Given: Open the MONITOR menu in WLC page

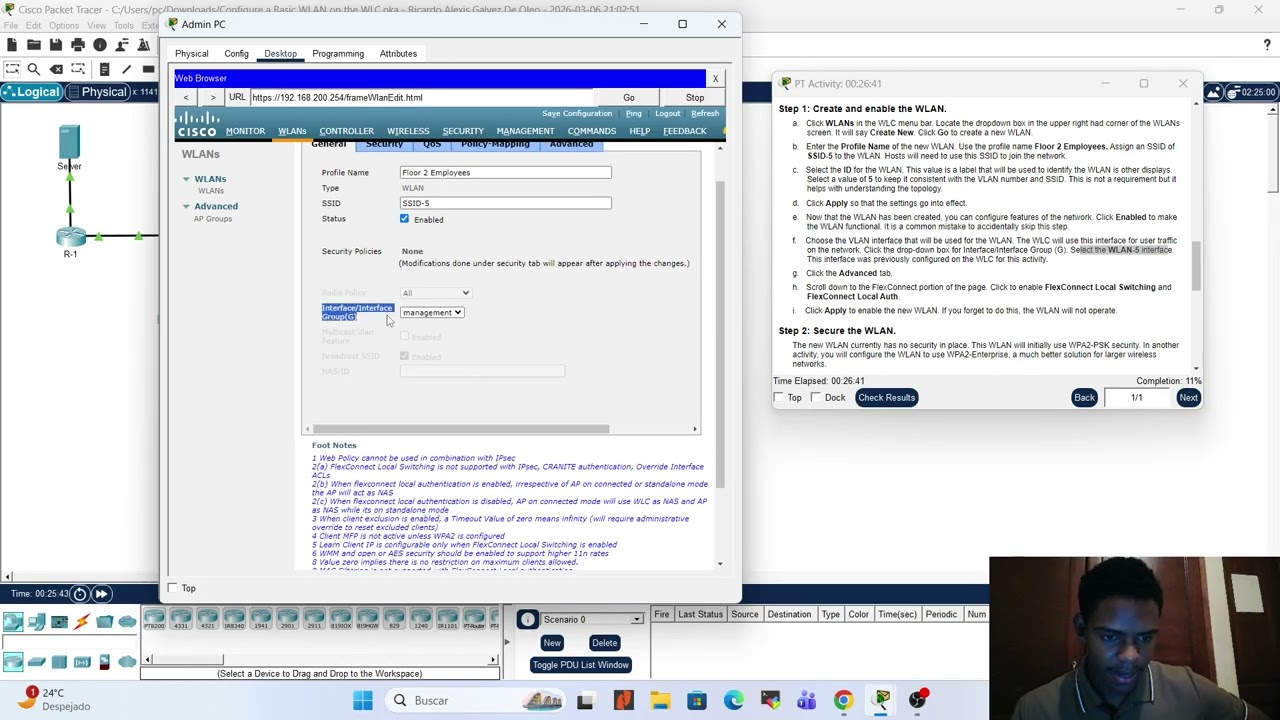Looking at the screenshot, I should (245, 131).
